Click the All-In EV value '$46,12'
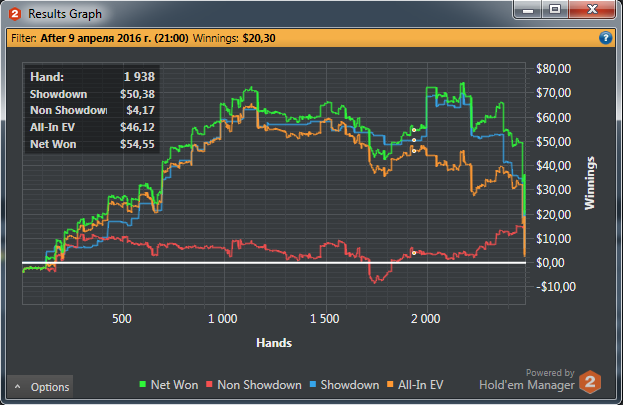 pos(137,127)
